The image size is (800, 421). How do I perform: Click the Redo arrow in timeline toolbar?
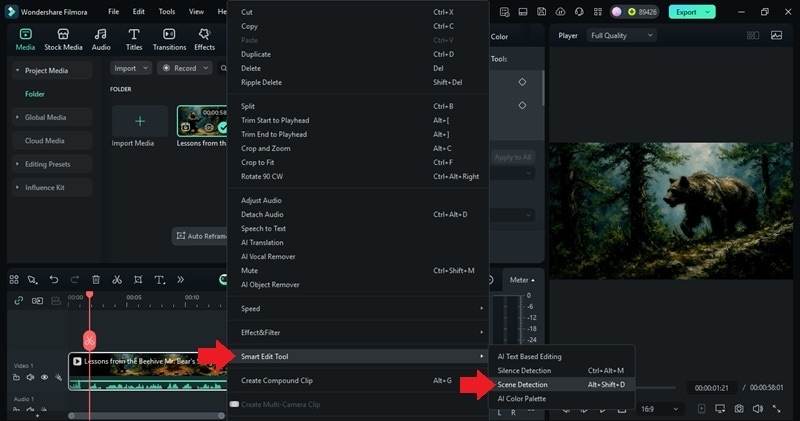tap(75, 280)
